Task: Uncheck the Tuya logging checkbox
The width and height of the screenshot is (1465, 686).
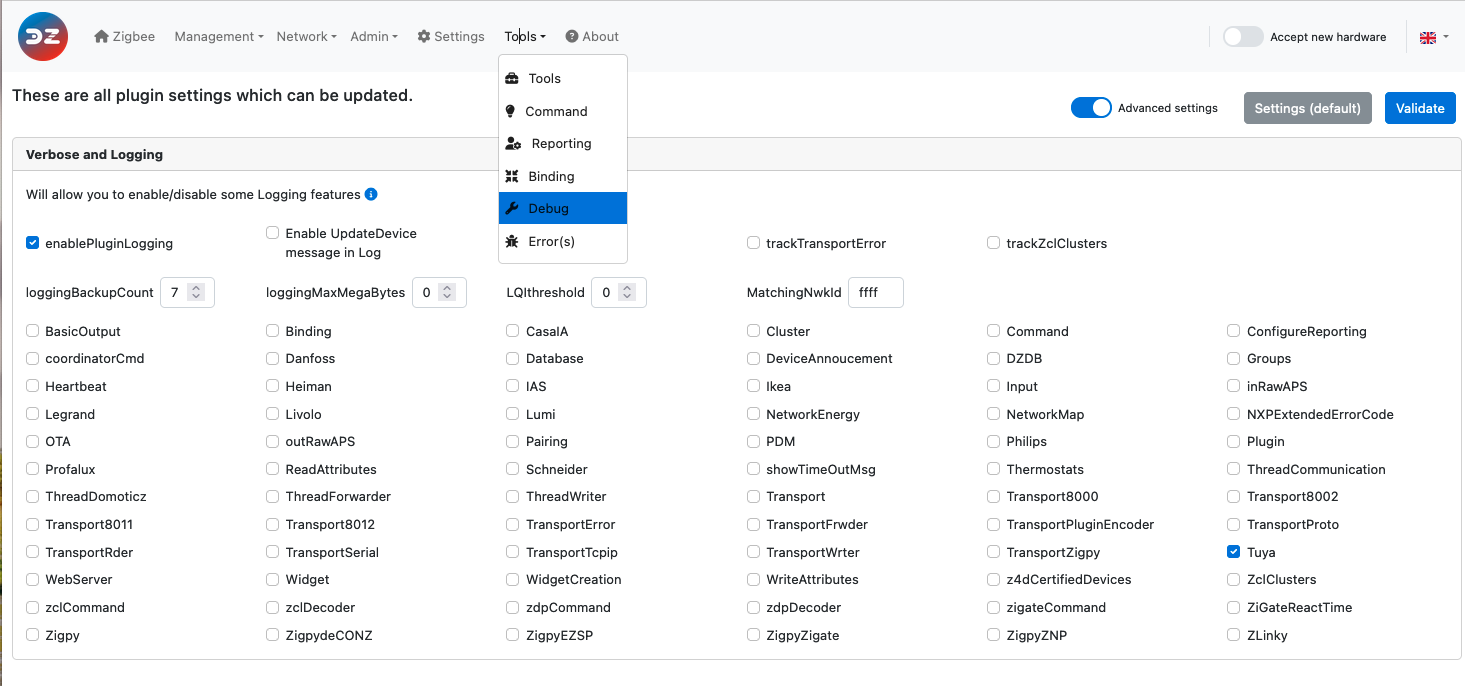Action: tap(1233, 552)
